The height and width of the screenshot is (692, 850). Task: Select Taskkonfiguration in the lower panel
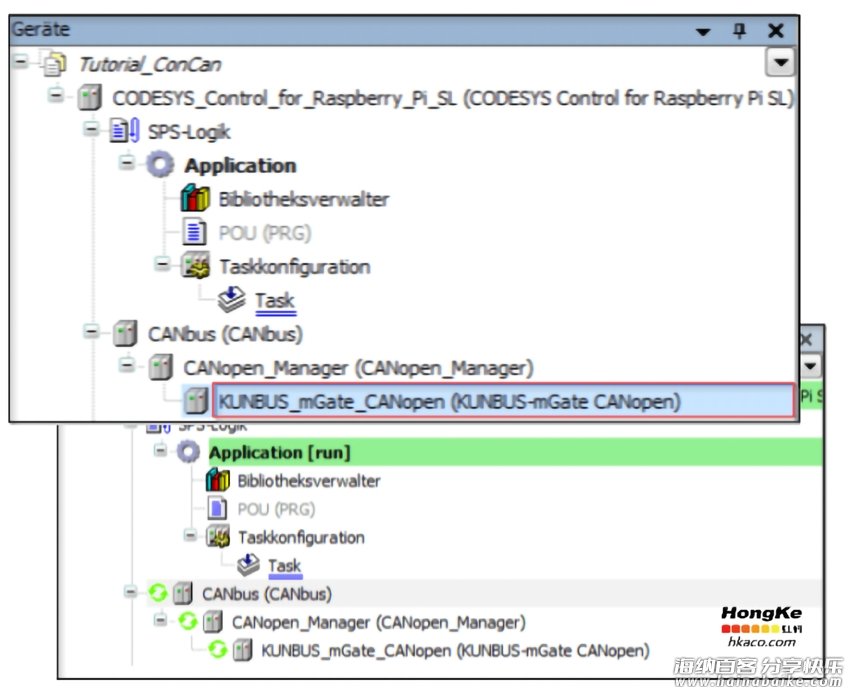tap(301, 537)
